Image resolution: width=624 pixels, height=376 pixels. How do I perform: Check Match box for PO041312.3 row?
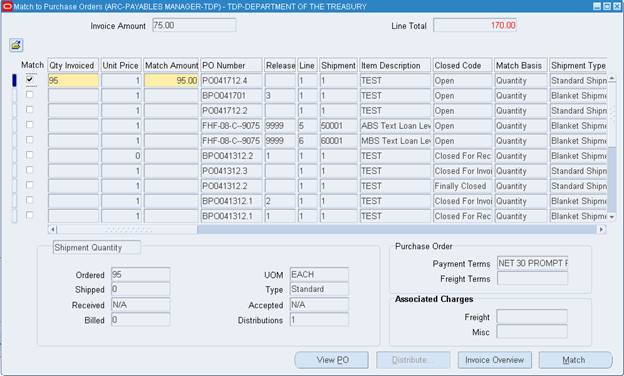click(x=29, y=170)
